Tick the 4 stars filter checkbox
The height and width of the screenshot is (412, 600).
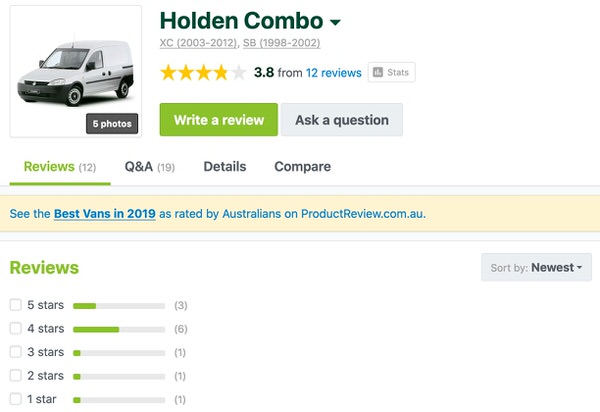click(x=15, y=328)
